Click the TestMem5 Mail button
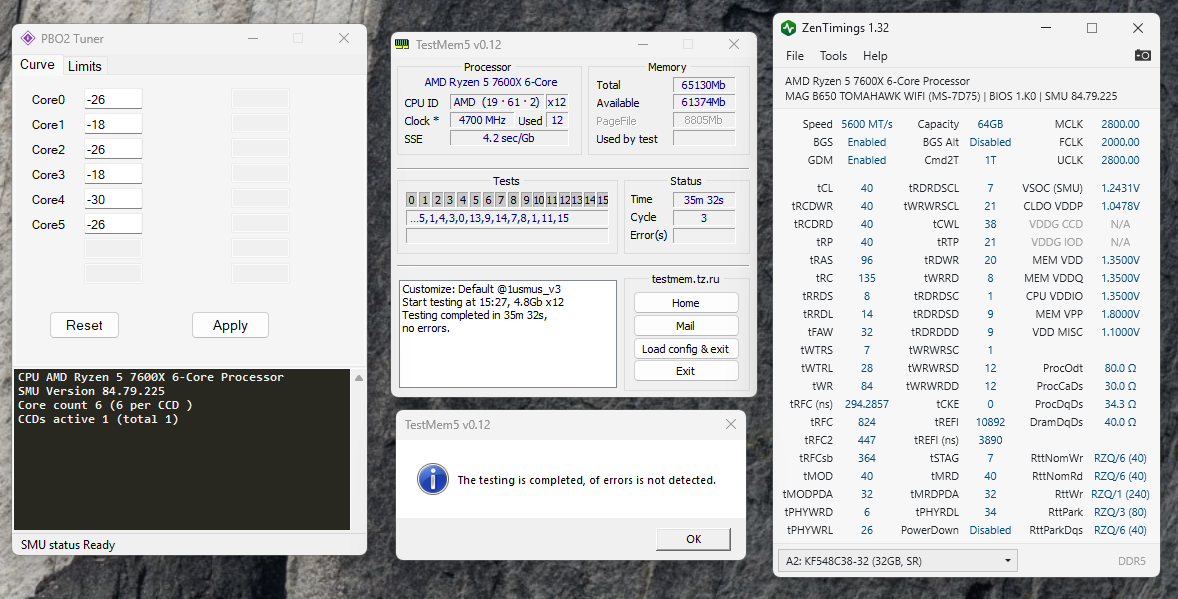The height and width of the screenshot is (599, 1178). 686,325
